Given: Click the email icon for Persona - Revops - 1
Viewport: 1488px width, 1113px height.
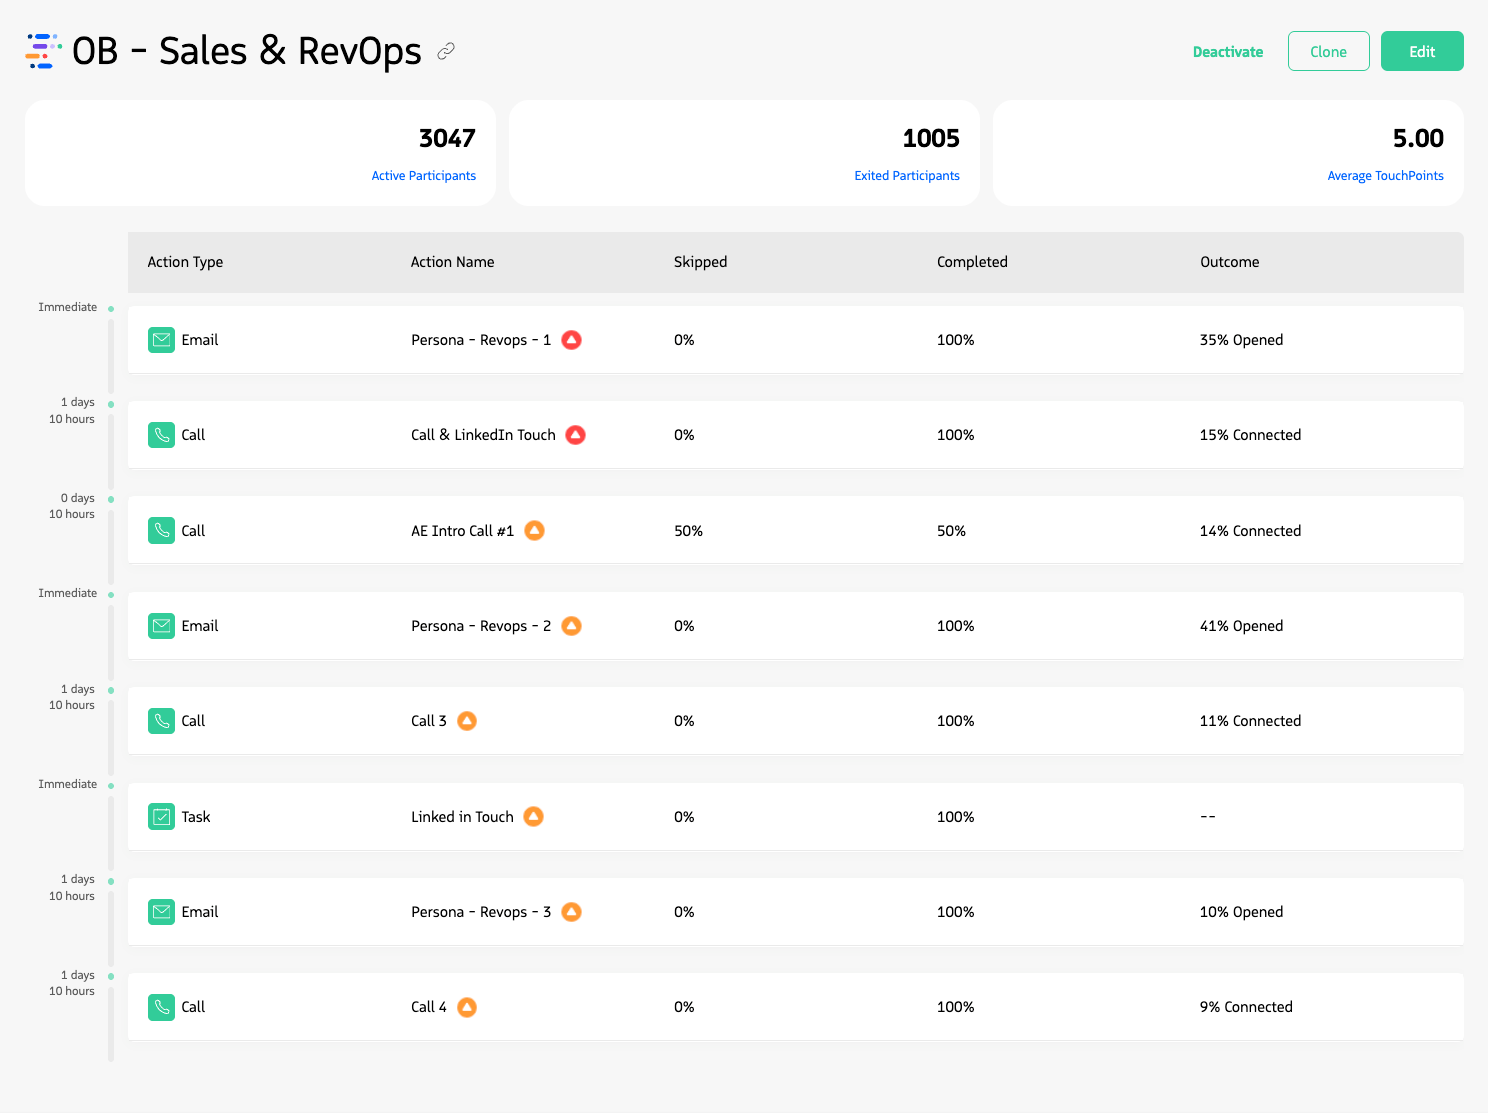Looking at the screenshot, I should pos(161,340).
